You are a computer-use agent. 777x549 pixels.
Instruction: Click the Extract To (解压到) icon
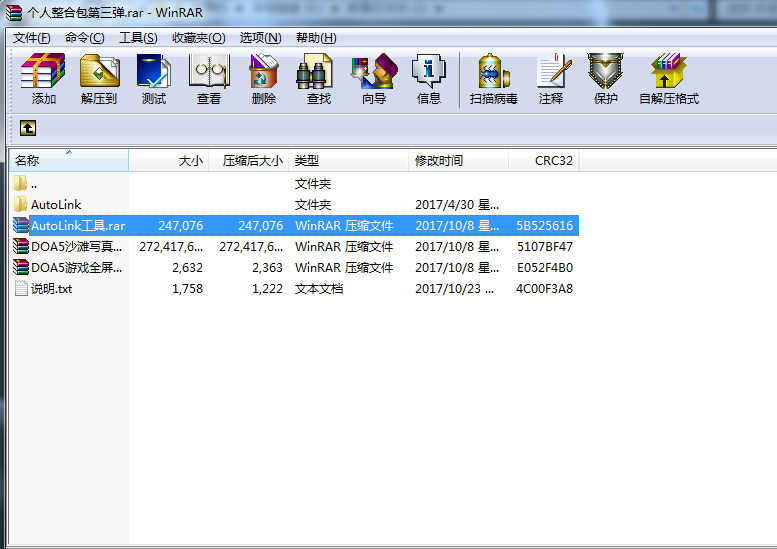[x=100, y=71]
